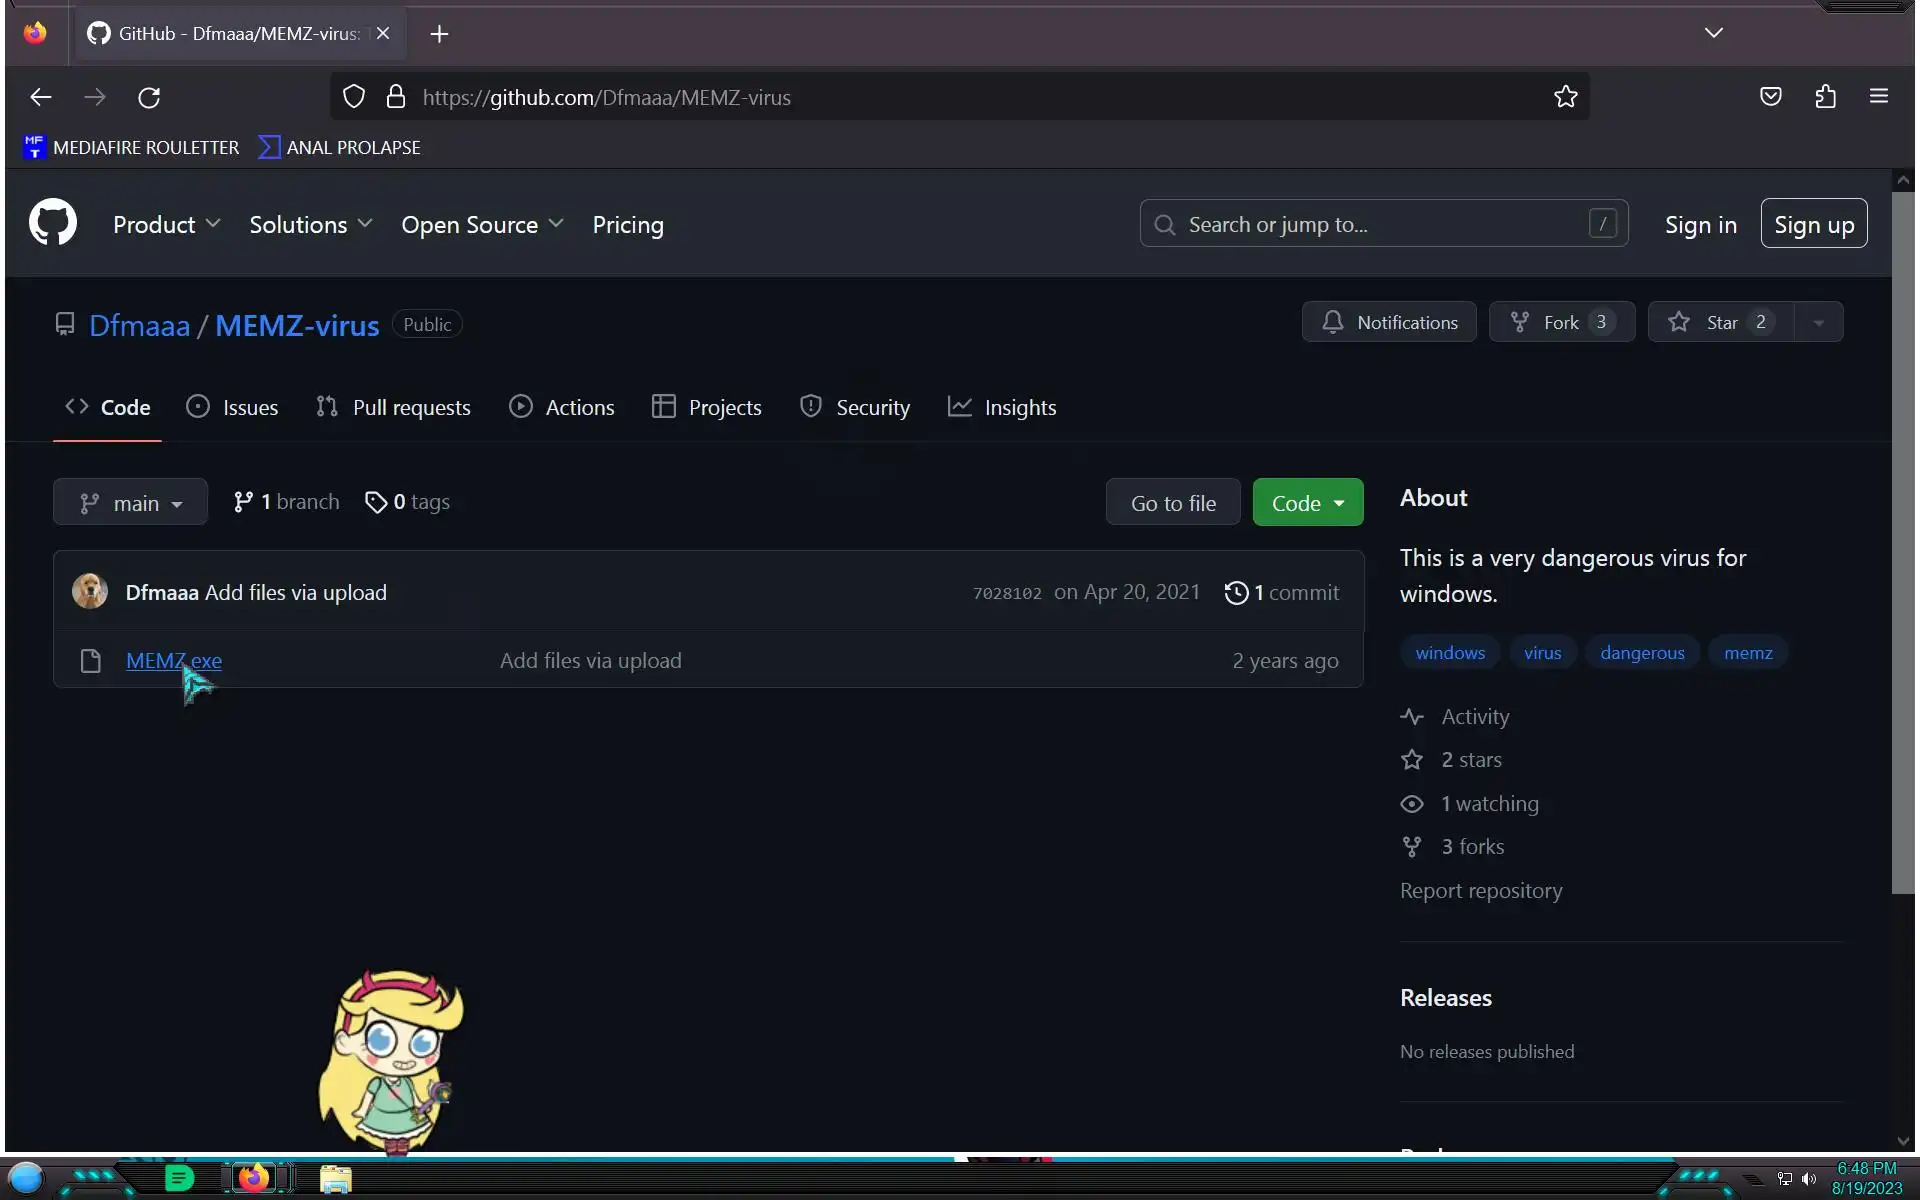Open the Pull requests tab

click(393, 407)
